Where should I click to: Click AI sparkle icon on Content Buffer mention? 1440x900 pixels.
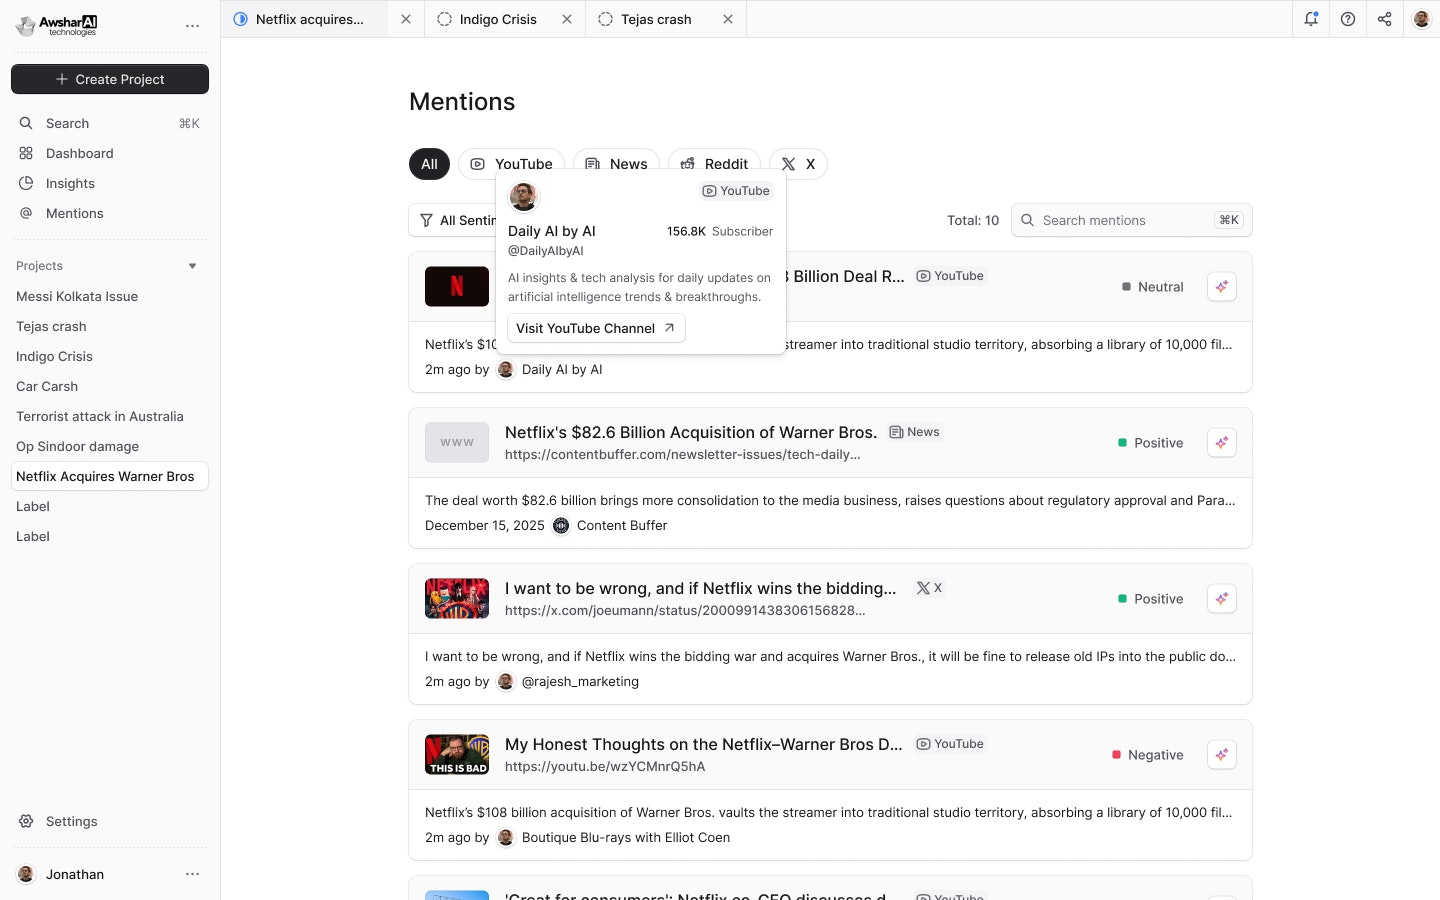[x=1221, y=443]
